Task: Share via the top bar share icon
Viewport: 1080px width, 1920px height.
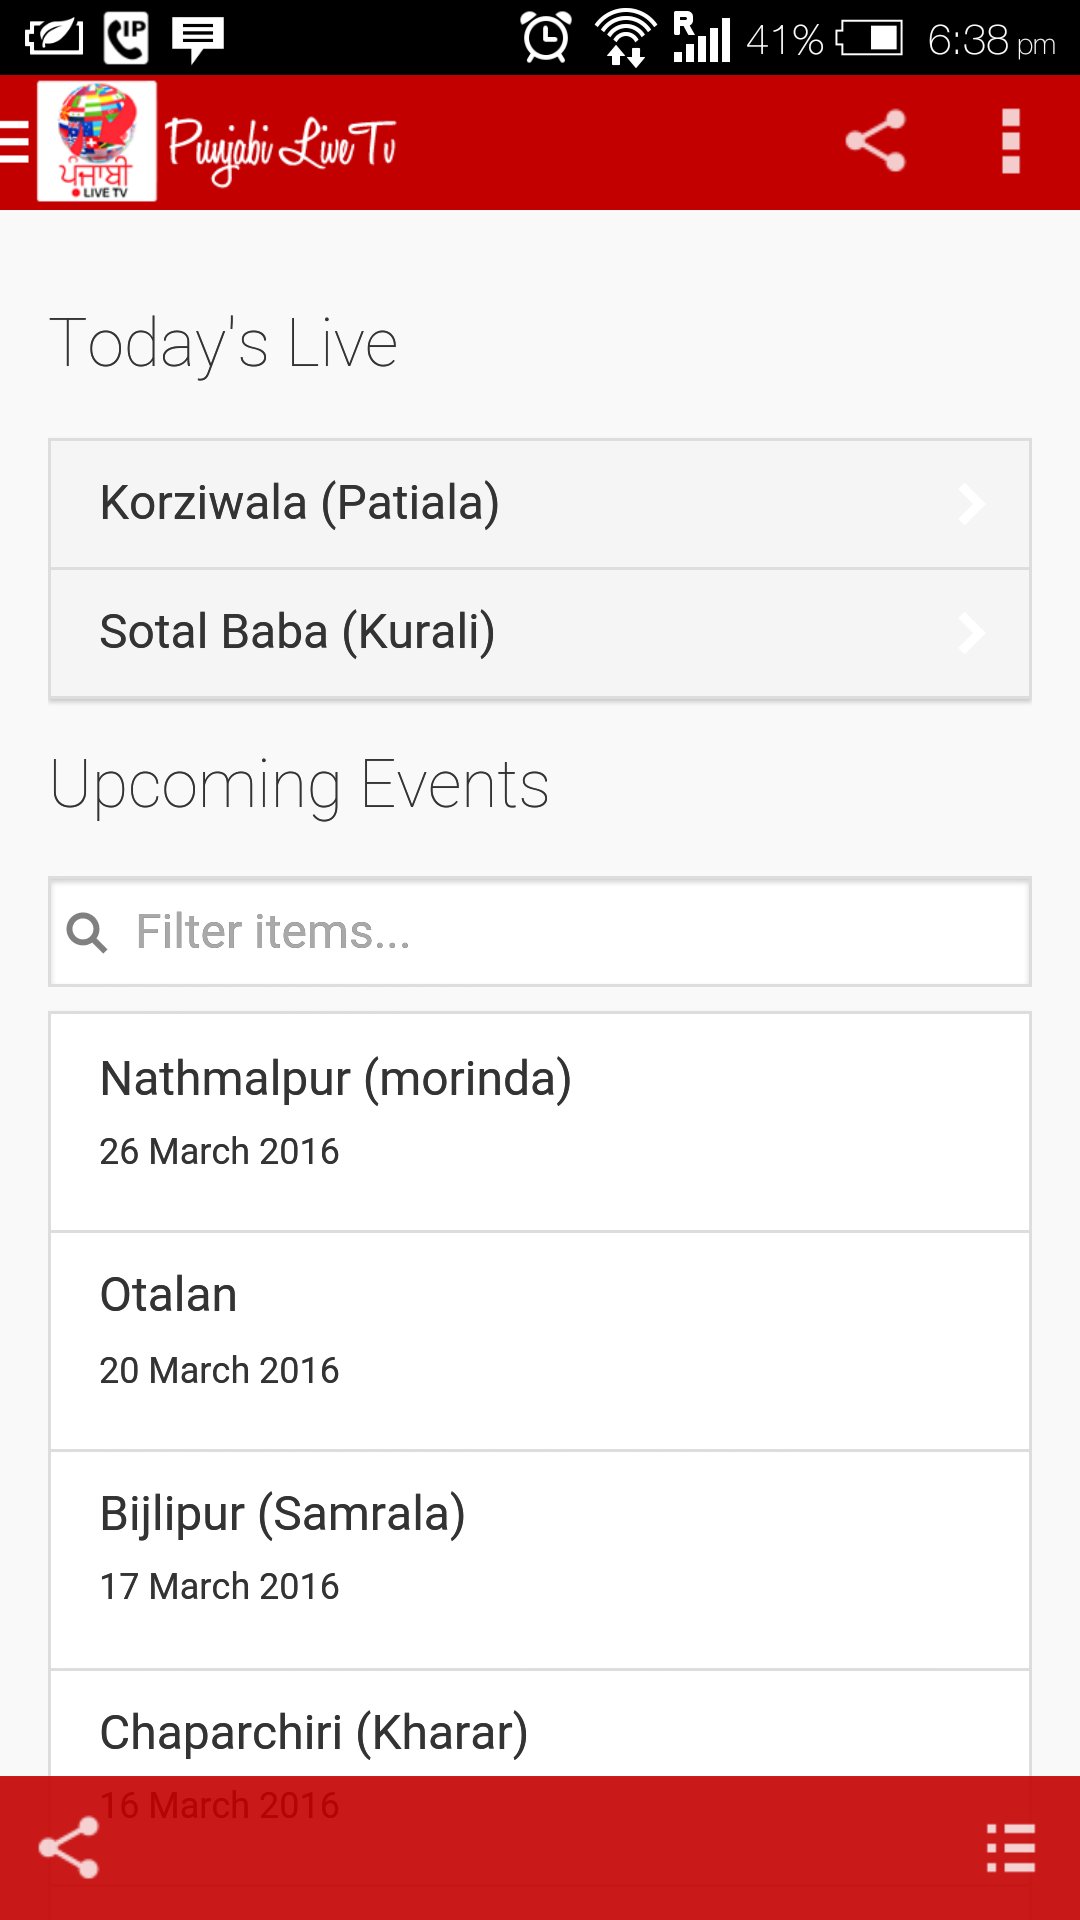Action: [x=875, y=141]
